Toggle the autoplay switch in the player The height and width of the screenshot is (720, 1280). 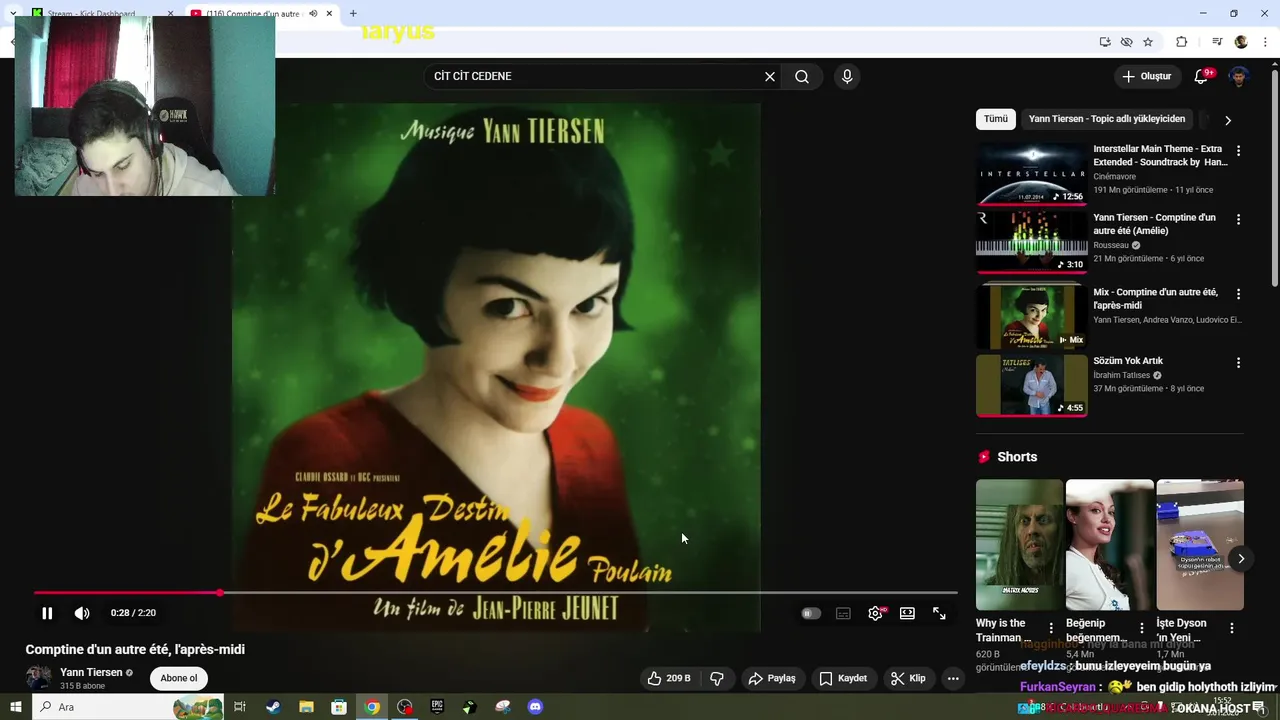pos(811,613)
